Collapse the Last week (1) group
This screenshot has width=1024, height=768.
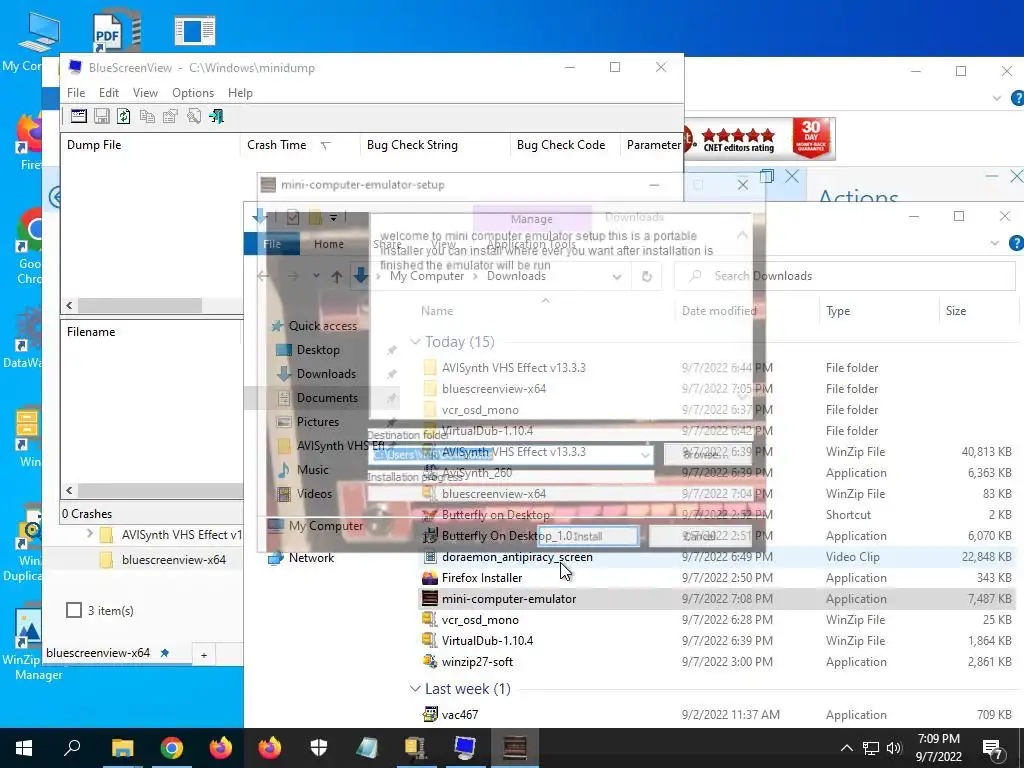tap(415, 688)
